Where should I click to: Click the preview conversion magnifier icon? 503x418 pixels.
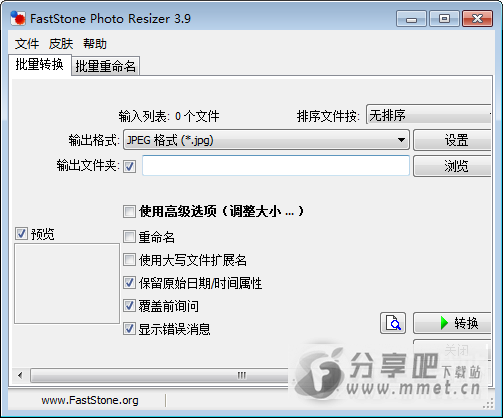[393, 323]
